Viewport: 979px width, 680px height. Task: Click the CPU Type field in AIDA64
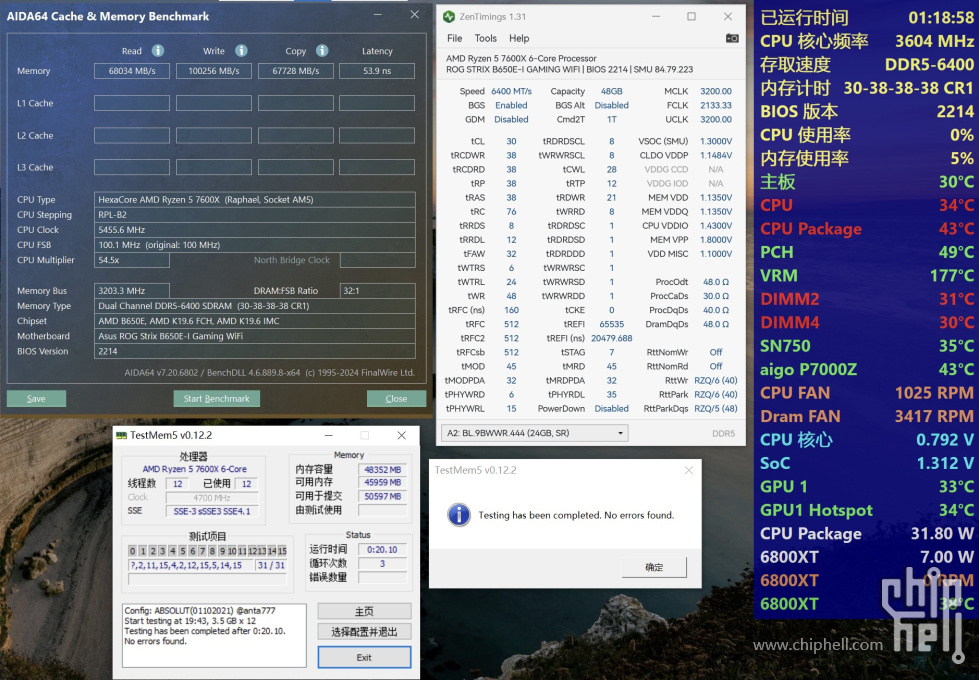tap(255, 200)
